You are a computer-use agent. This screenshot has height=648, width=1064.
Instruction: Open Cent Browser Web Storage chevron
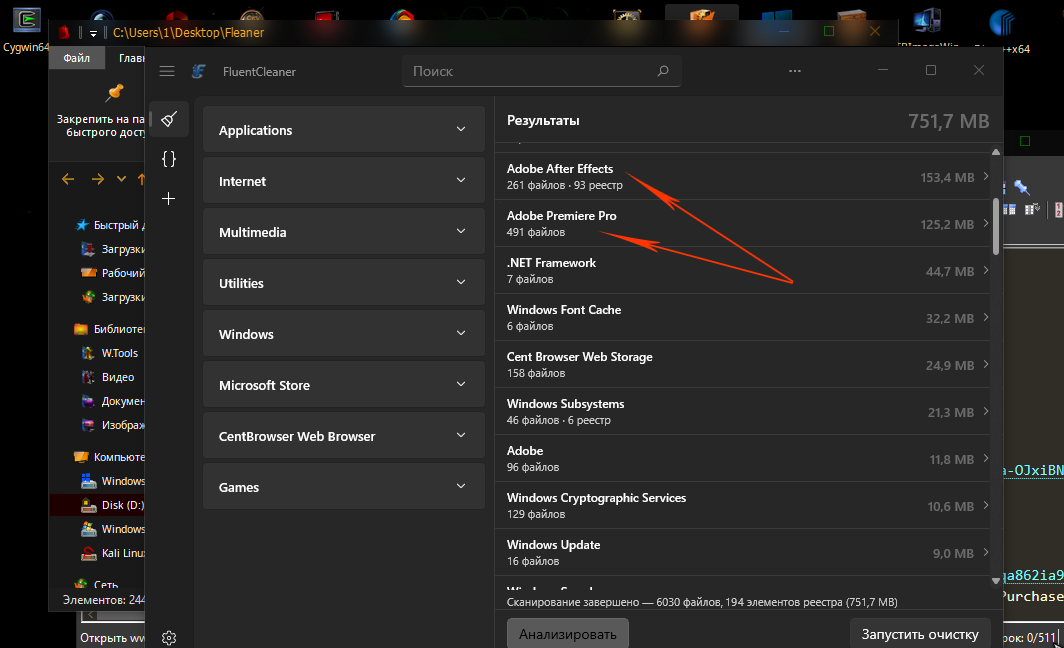click(x=985, y=364)
